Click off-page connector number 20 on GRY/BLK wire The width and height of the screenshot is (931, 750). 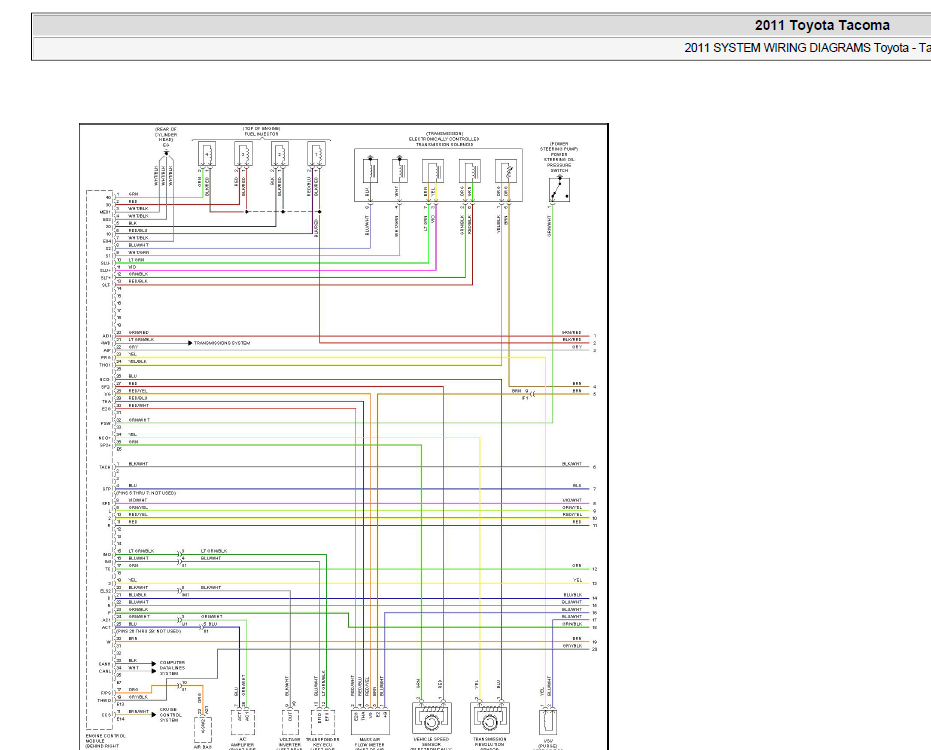click(x=594, y=649)
